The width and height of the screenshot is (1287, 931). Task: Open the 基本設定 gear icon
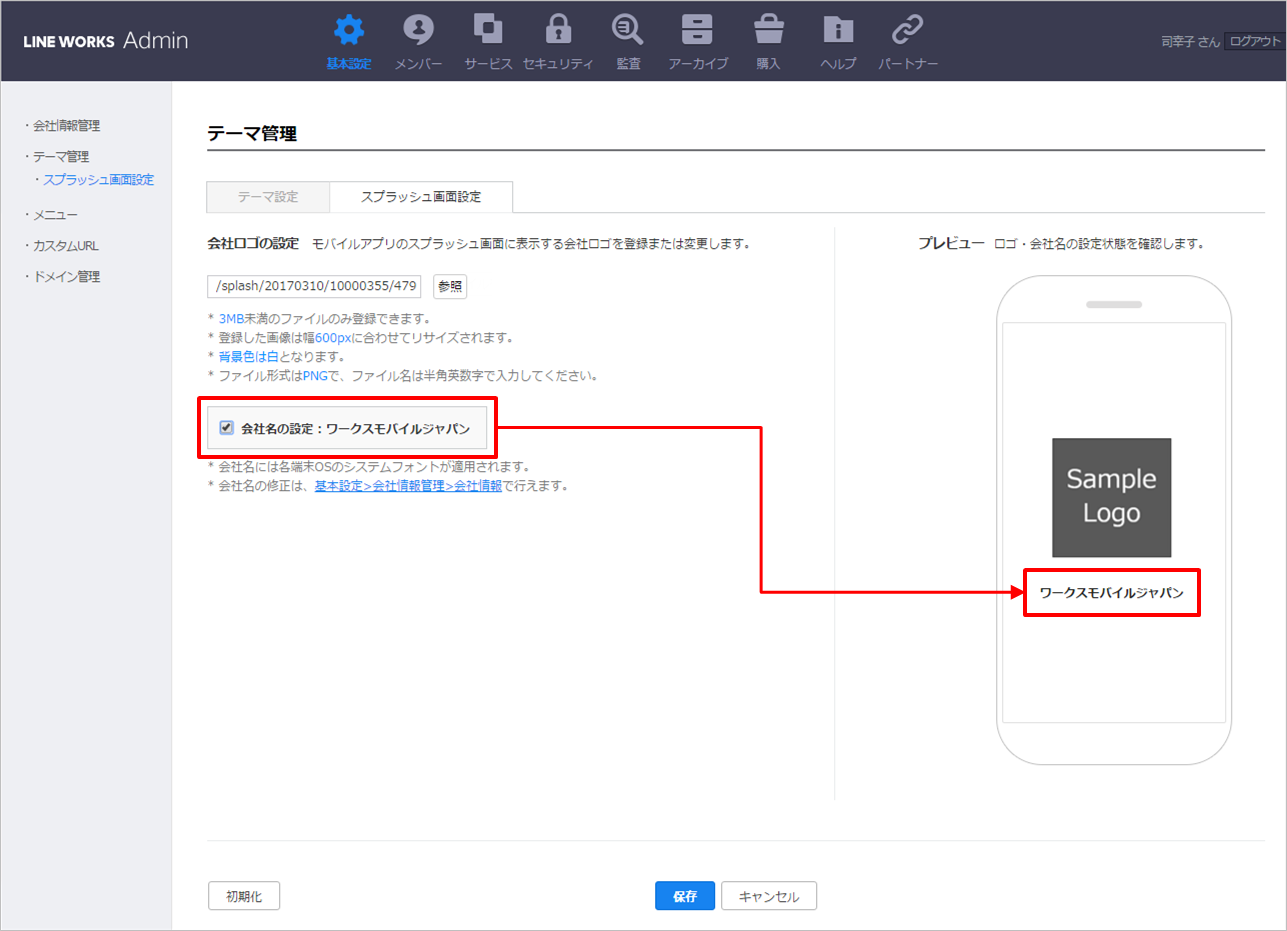click(x=348, y=30)
